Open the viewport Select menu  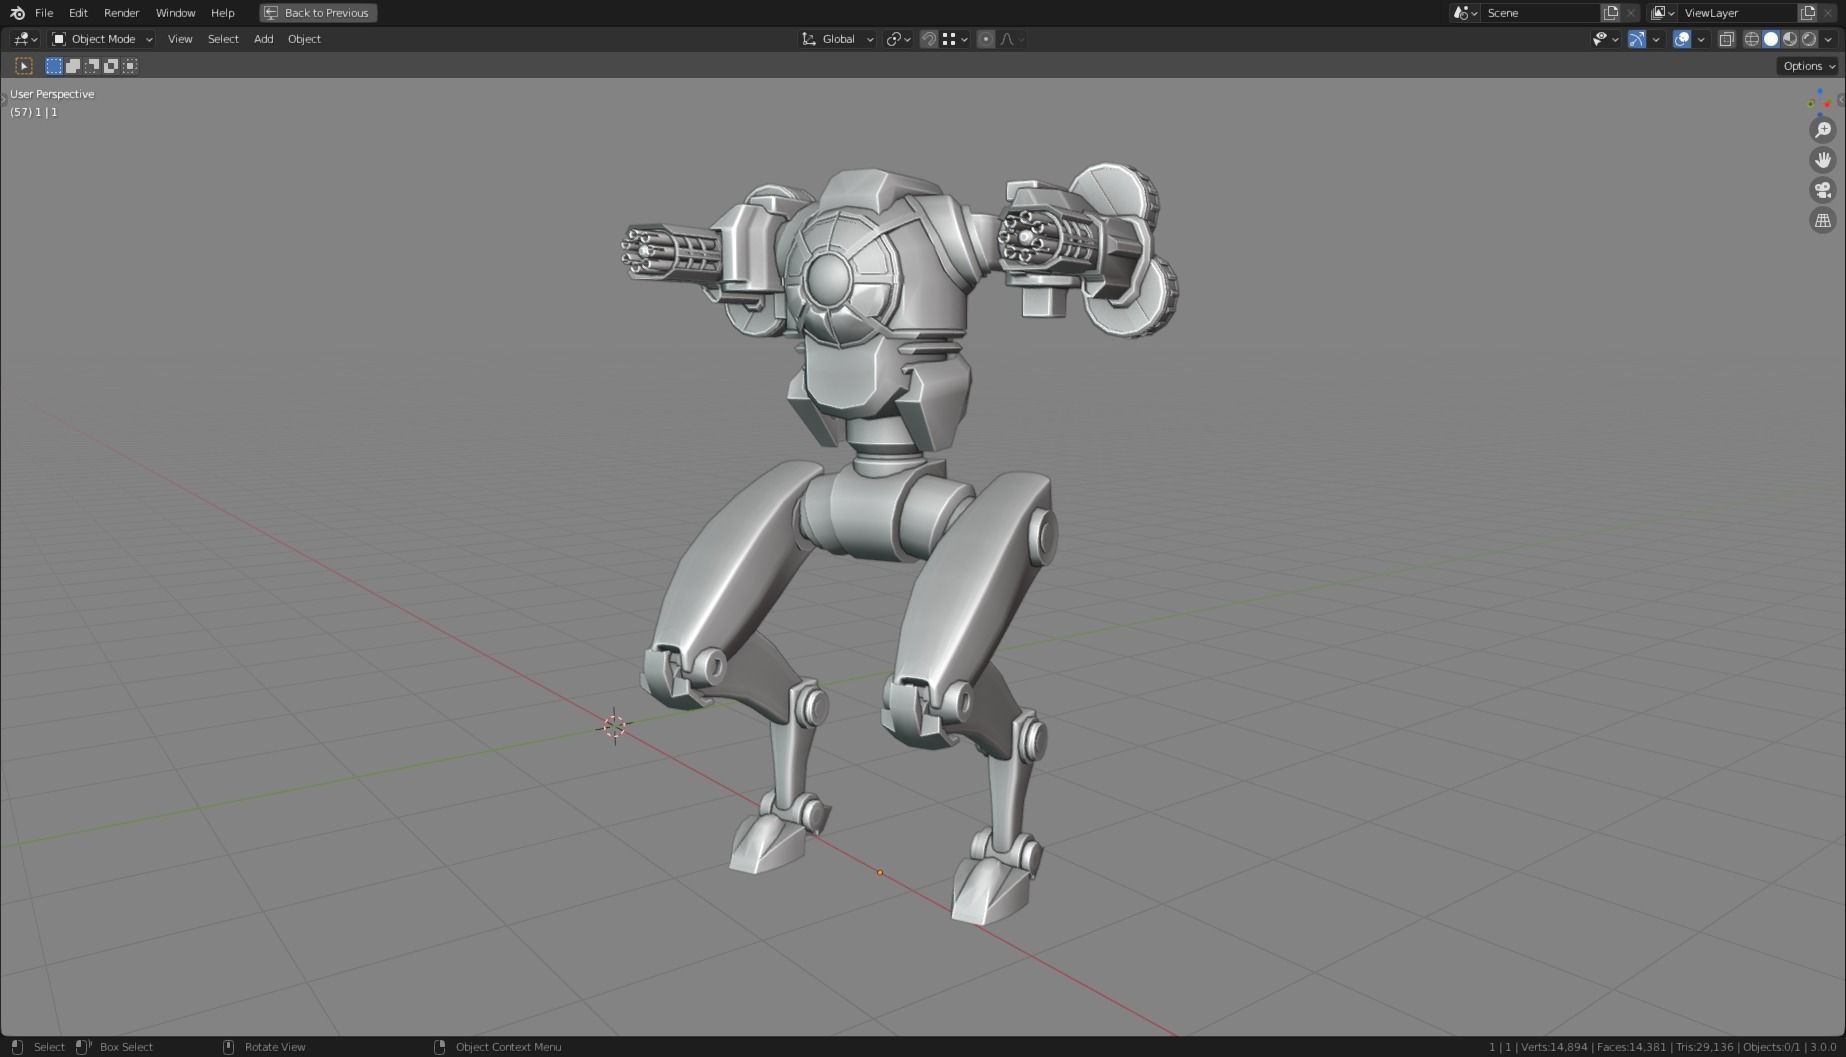click(x=223, y=39)
